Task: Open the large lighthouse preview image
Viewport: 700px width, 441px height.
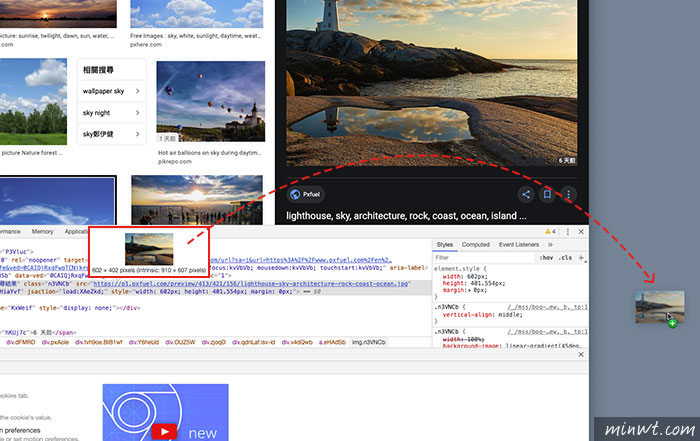Action: pos(431,83)
